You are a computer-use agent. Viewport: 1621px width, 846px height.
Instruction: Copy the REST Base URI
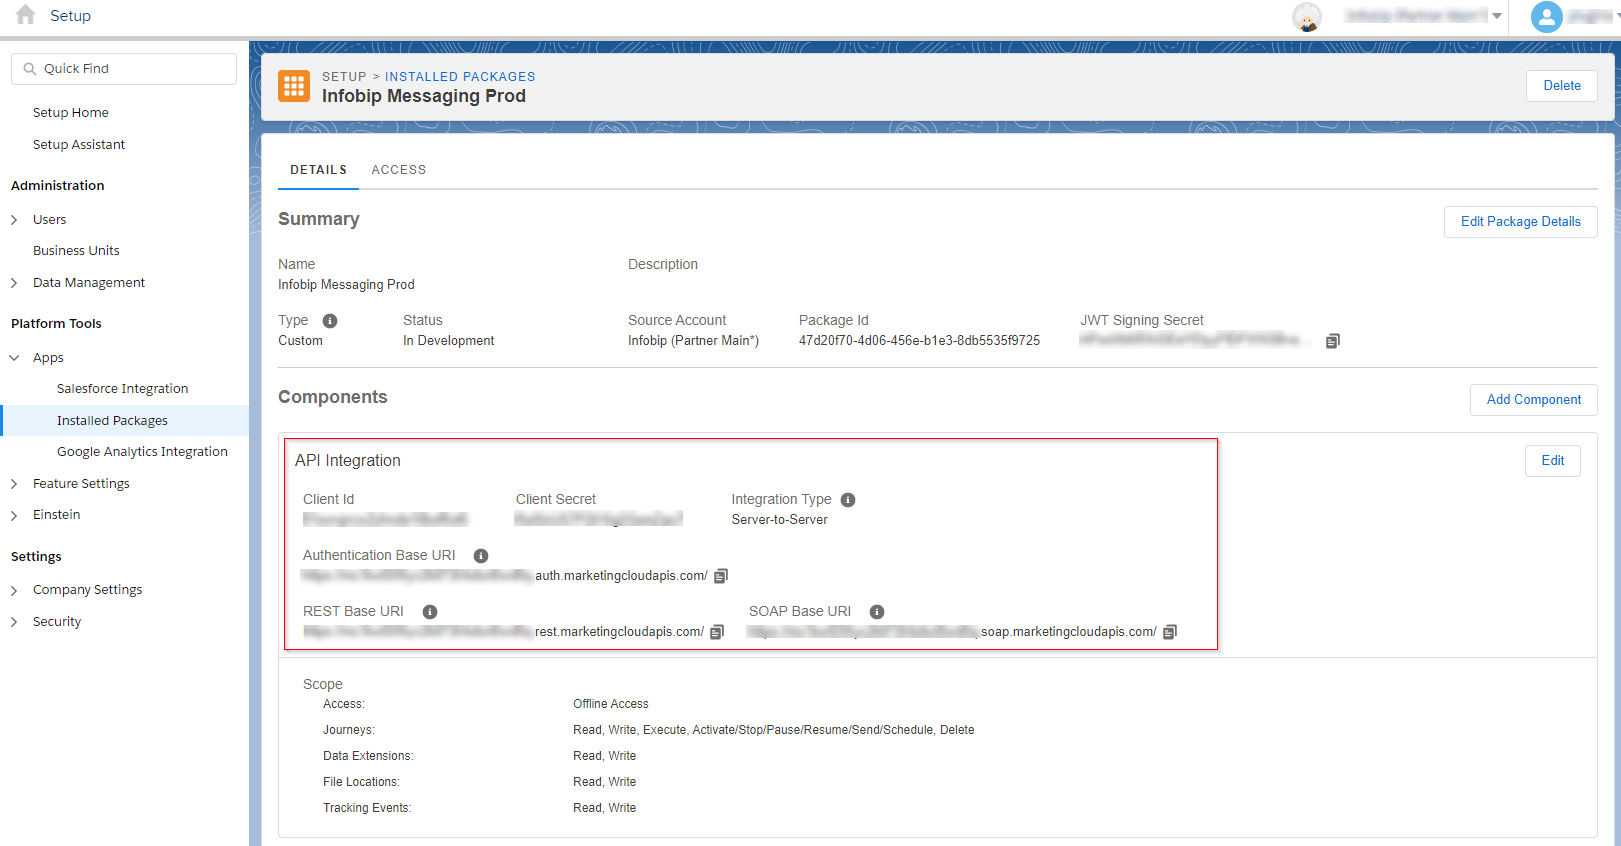(x=717, y=632)
